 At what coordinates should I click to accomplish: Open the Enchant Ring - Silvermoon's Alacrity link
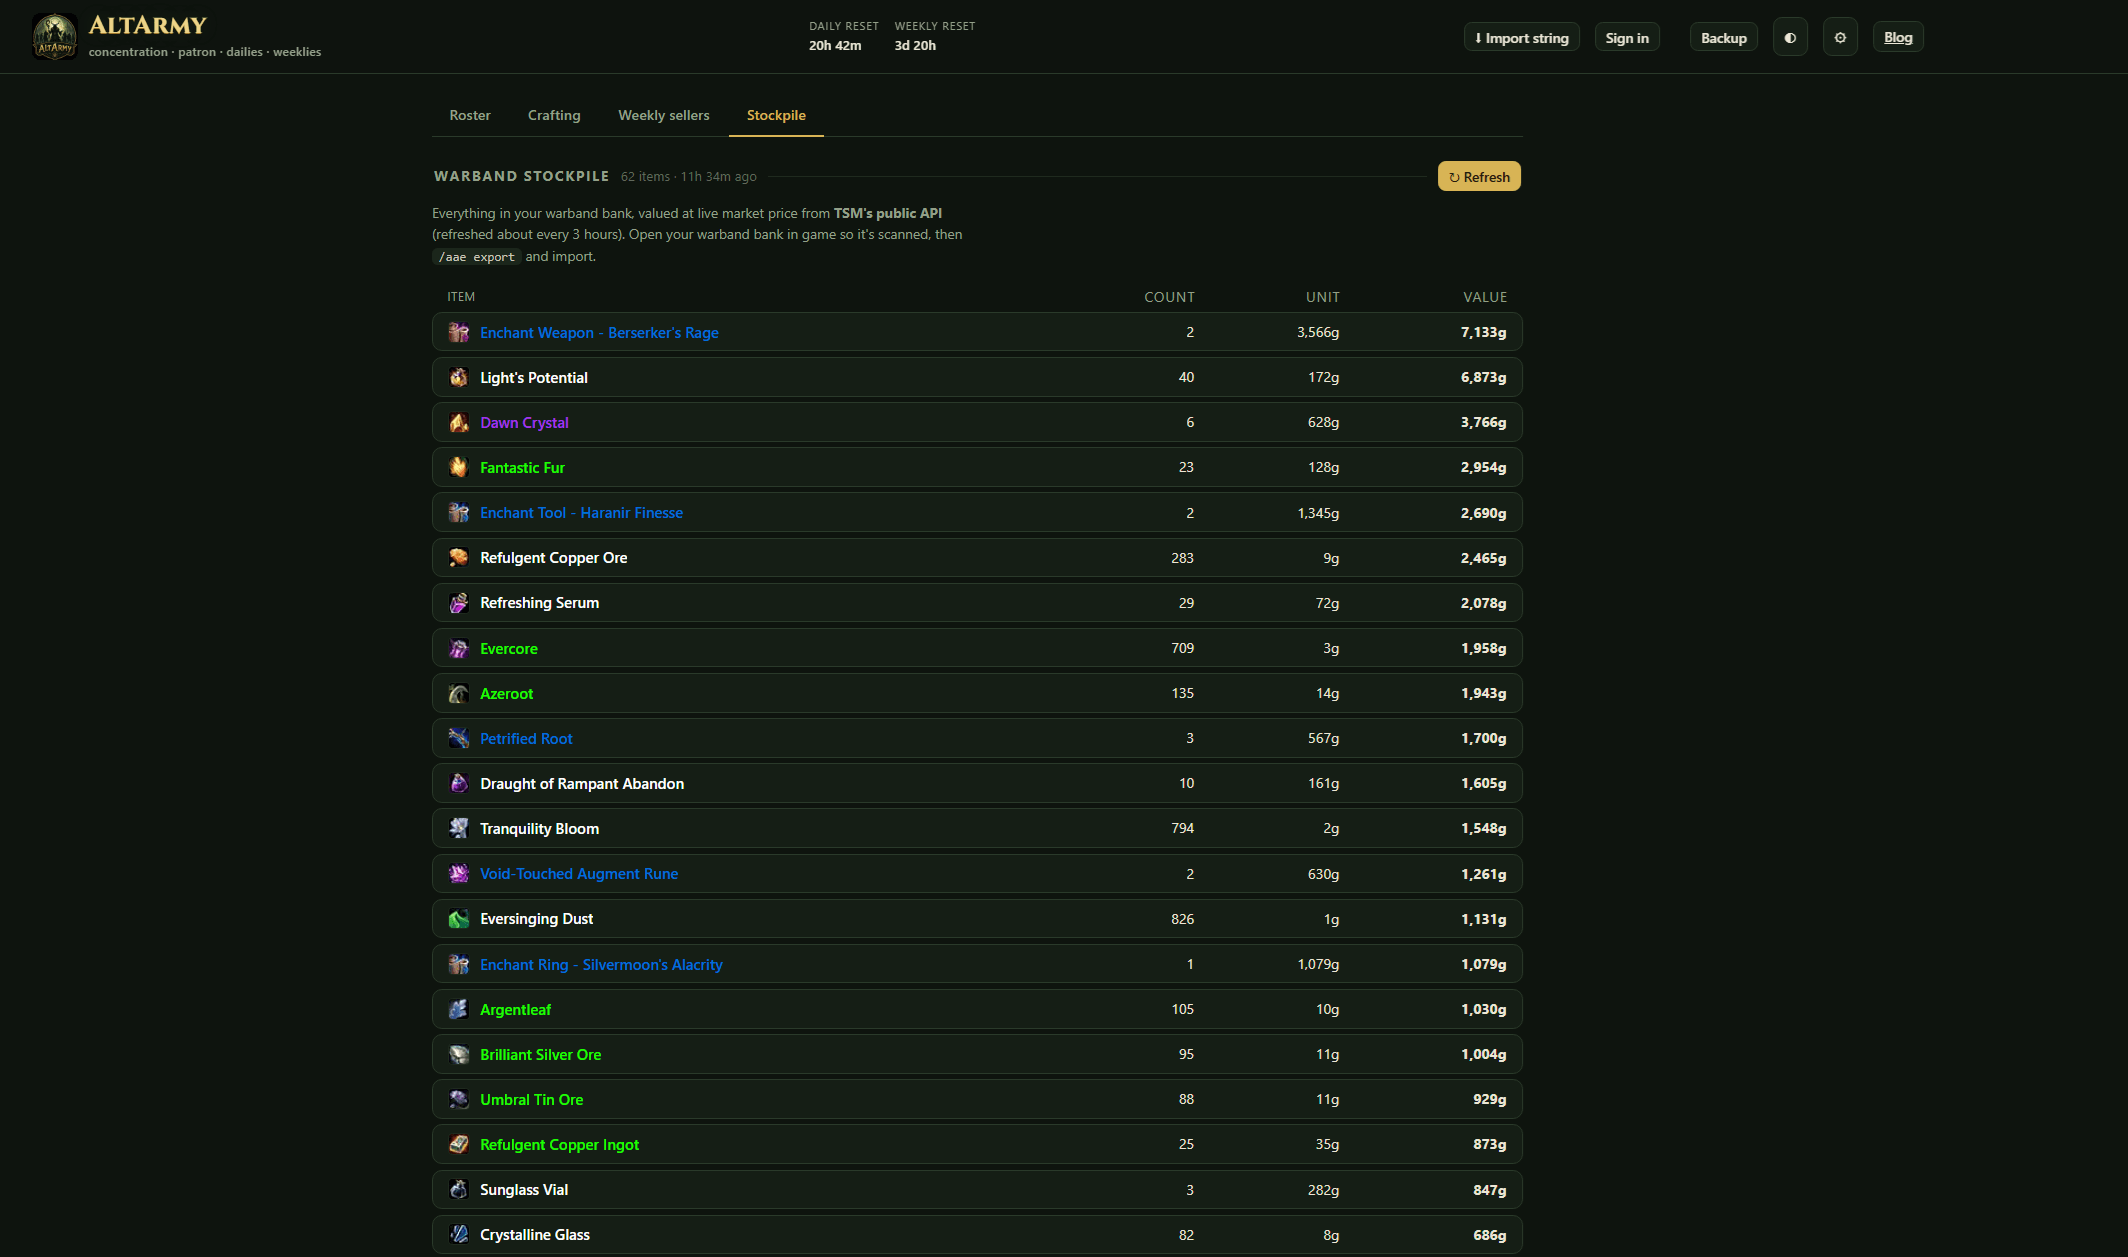[x=601, y=965]
